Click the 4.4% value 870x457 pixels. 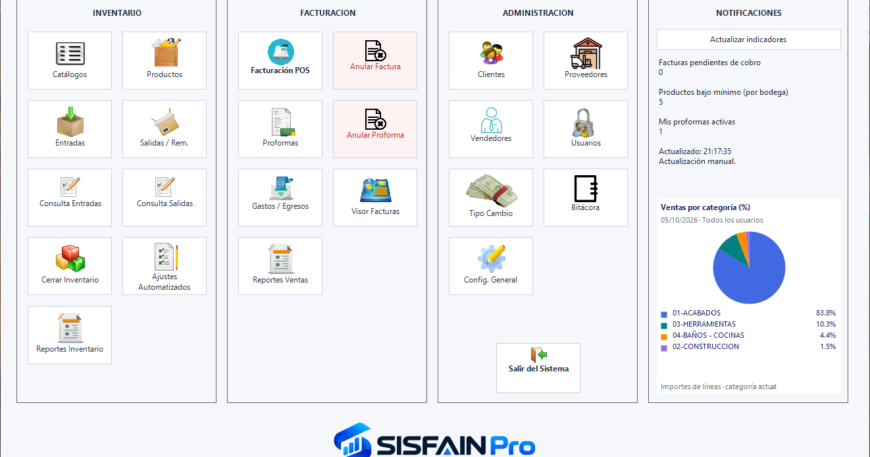(827, 335)
